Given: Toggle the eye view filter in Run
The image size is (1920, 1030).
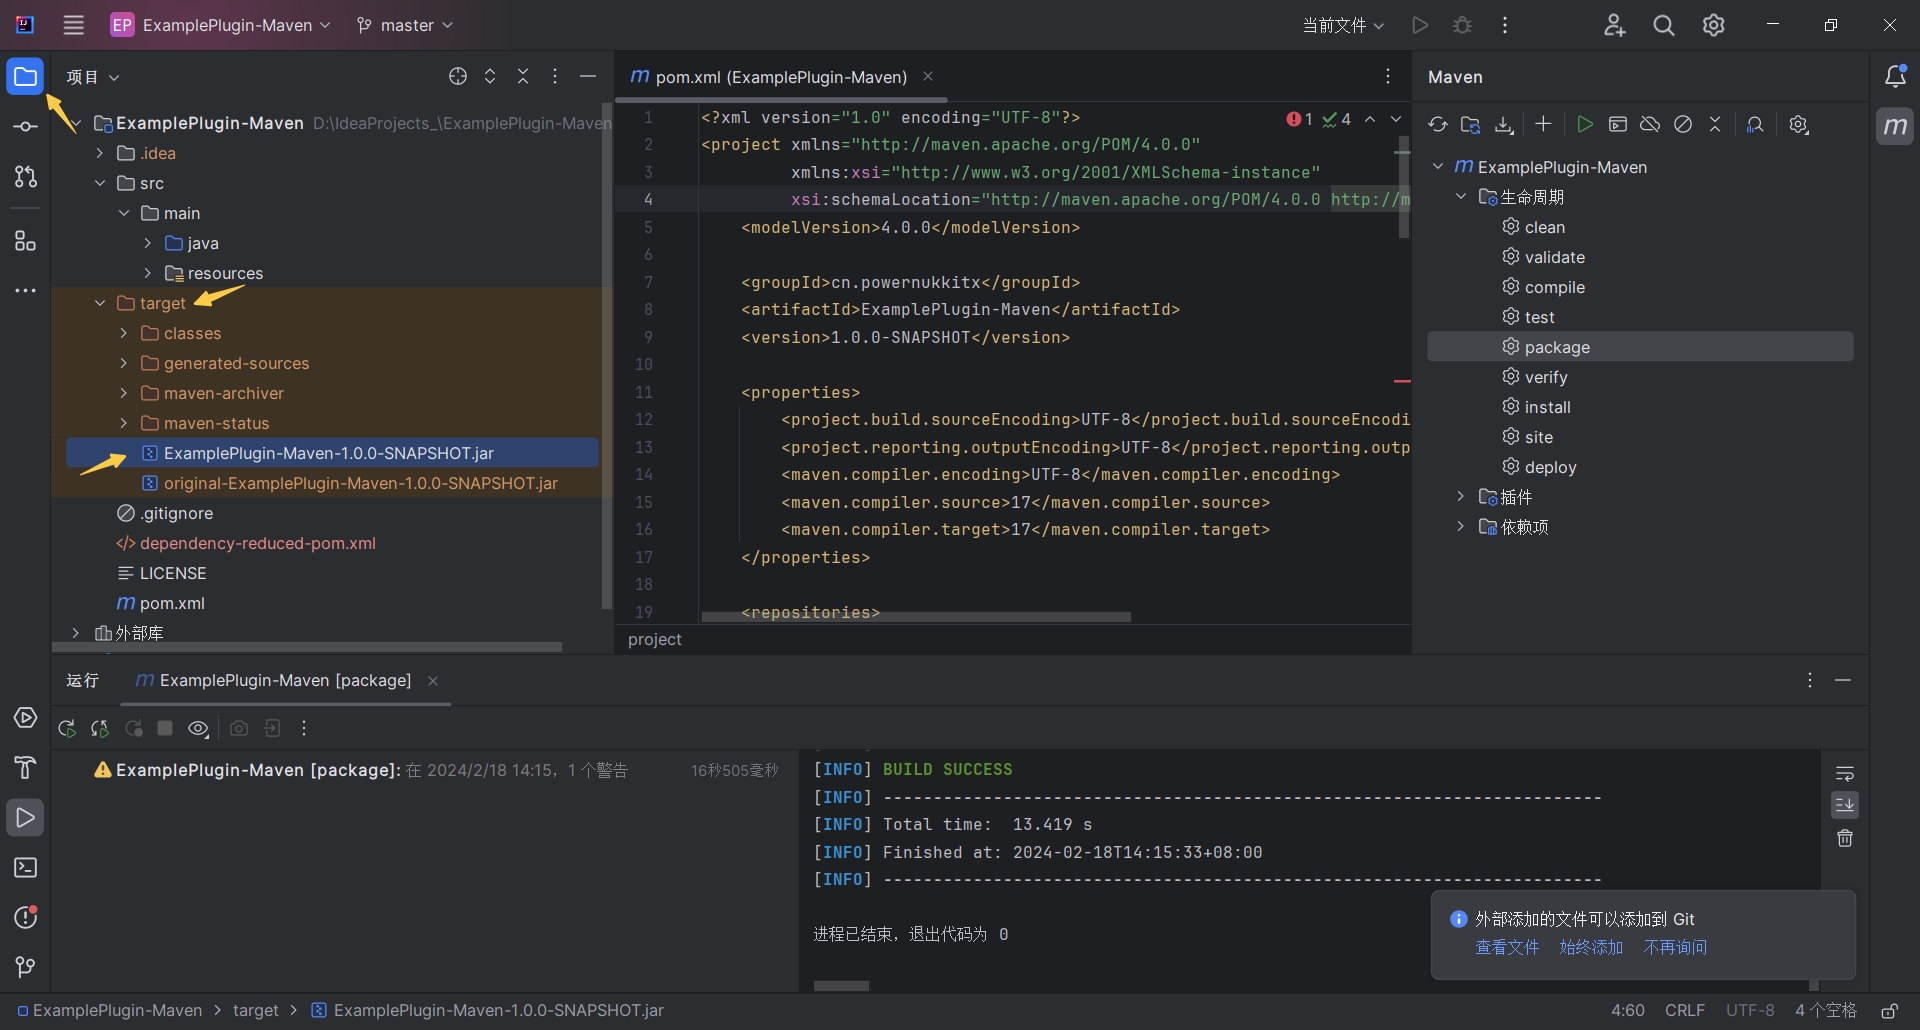Looking at the screenshot, I should click(199, 728).
